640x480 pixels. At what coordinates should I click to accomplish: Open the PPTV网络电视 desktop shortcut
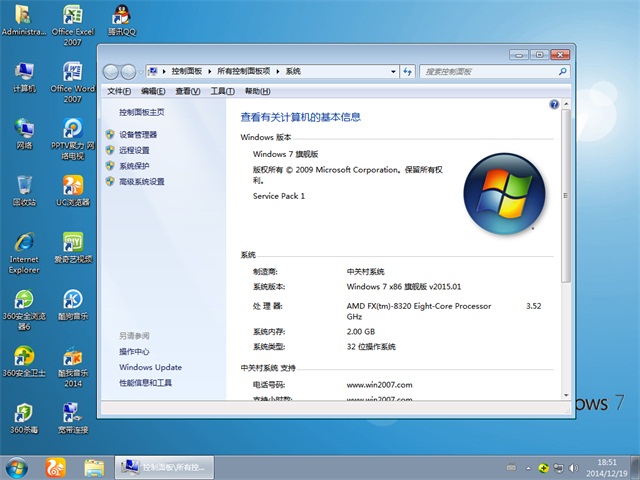73,139
